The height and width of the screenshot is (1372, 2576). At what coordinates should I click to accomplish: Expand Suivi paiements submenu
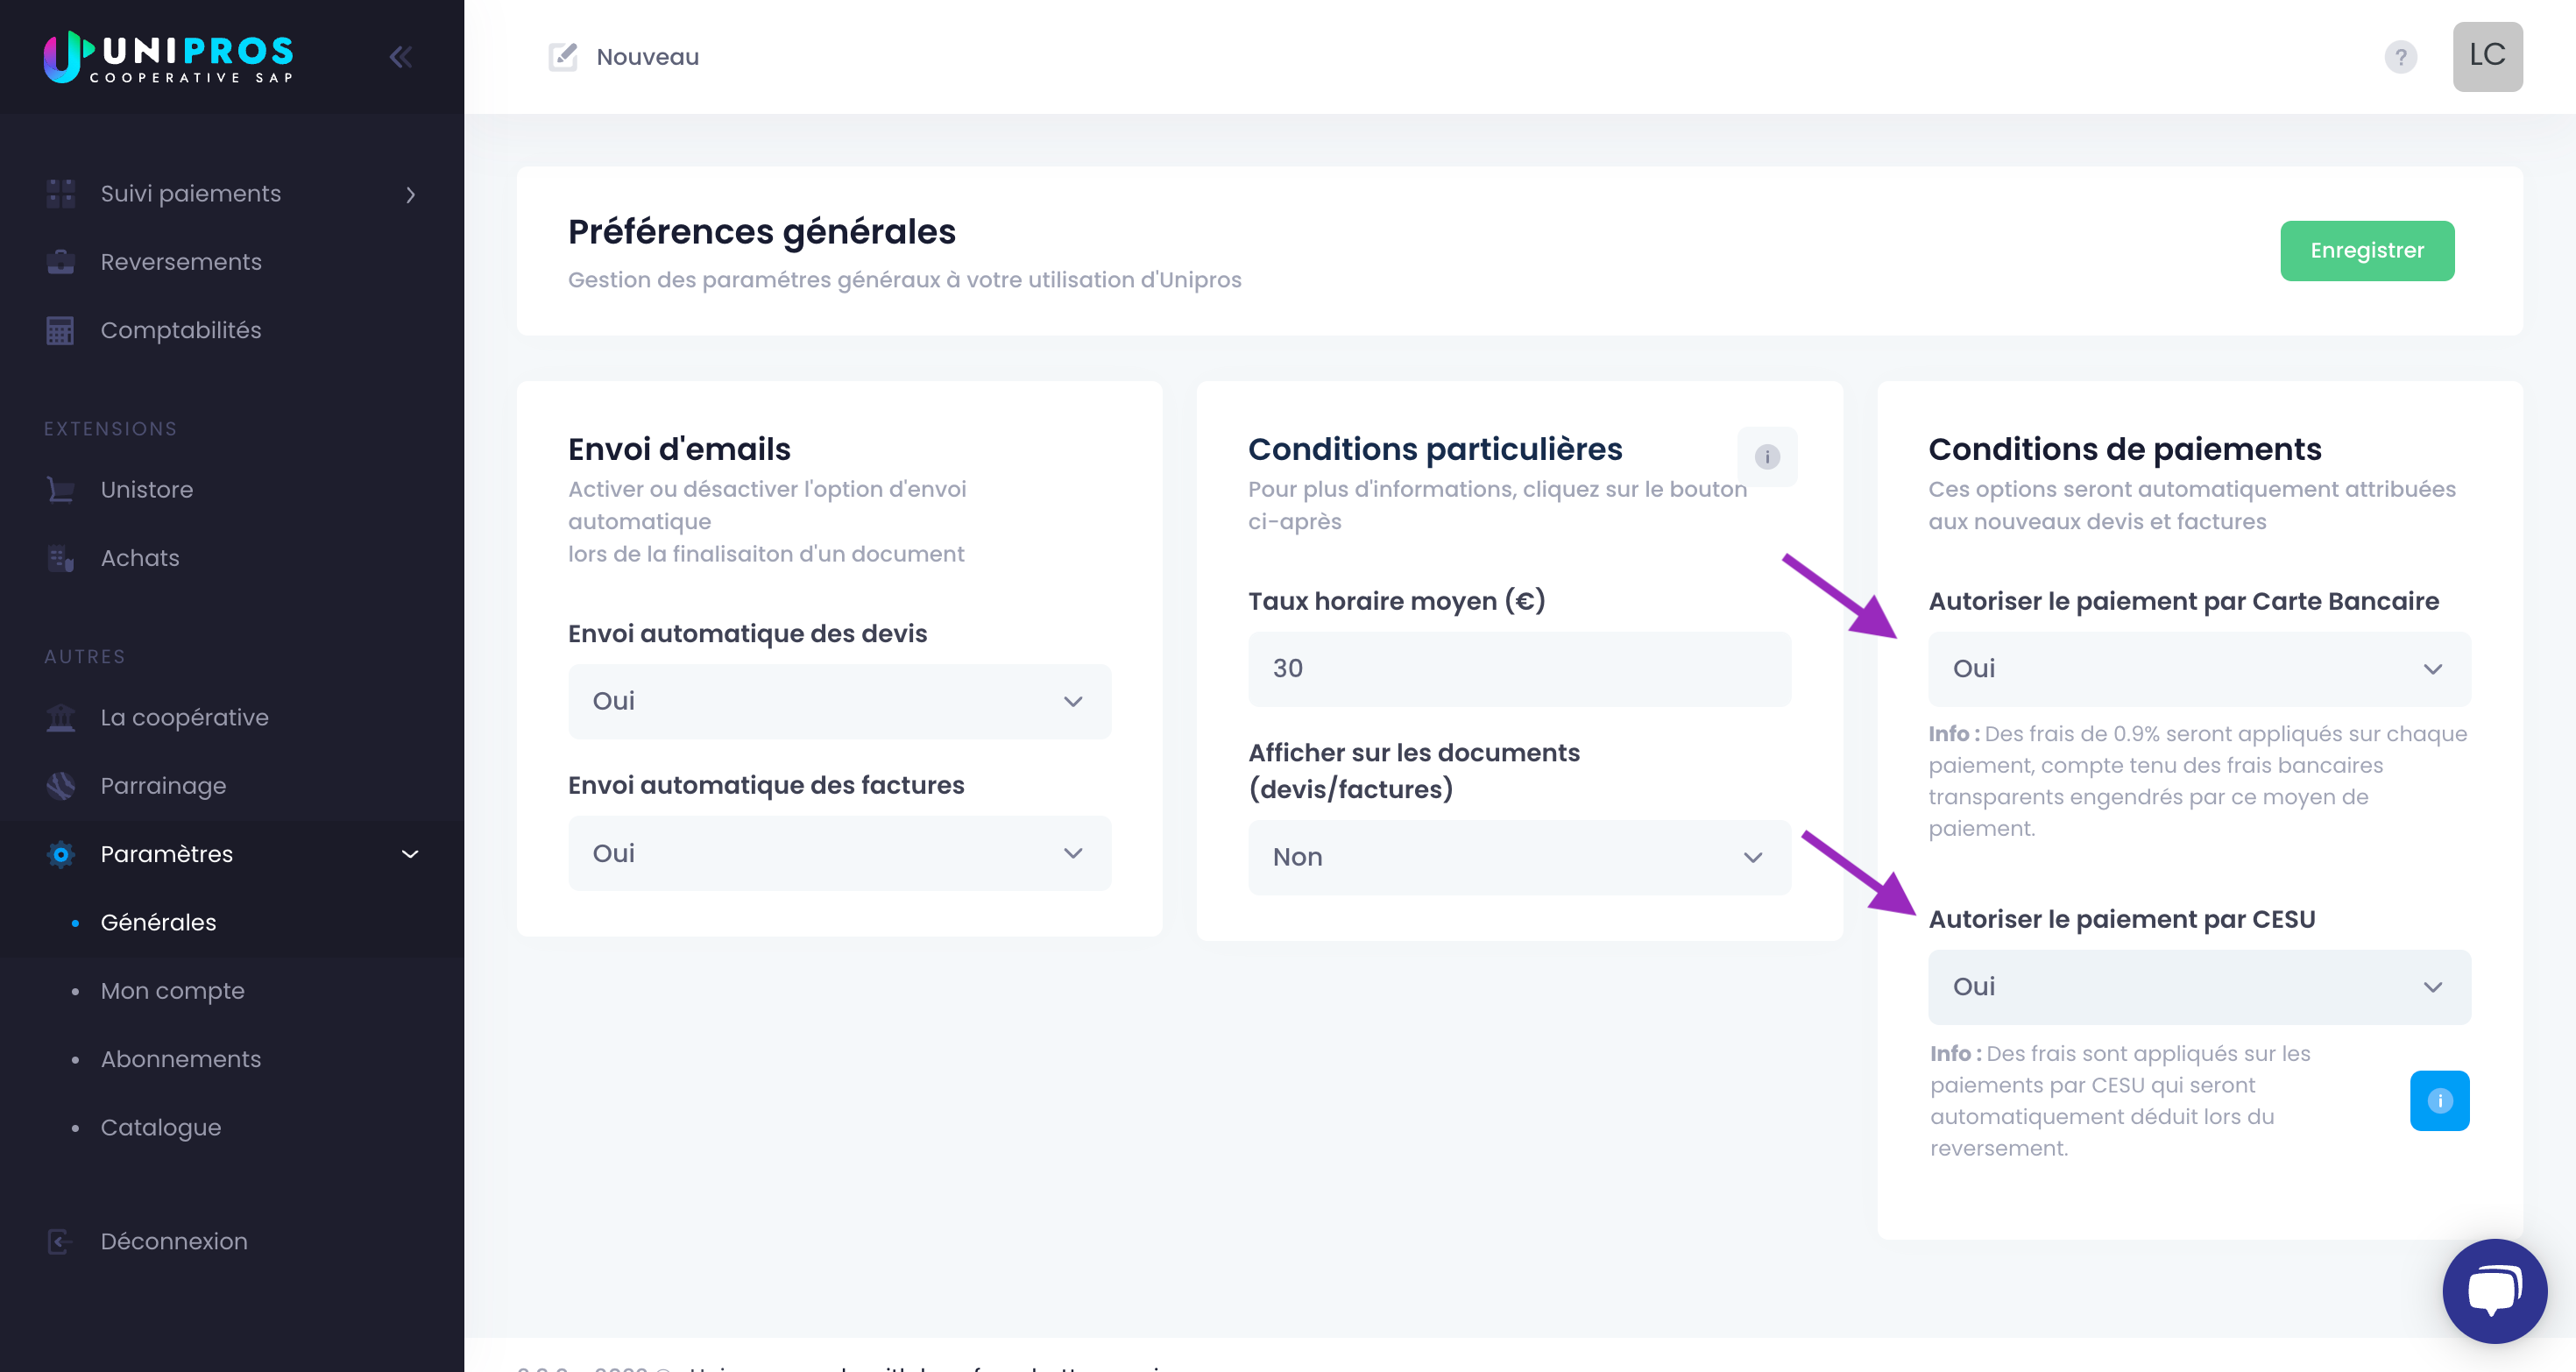point(232,194)
